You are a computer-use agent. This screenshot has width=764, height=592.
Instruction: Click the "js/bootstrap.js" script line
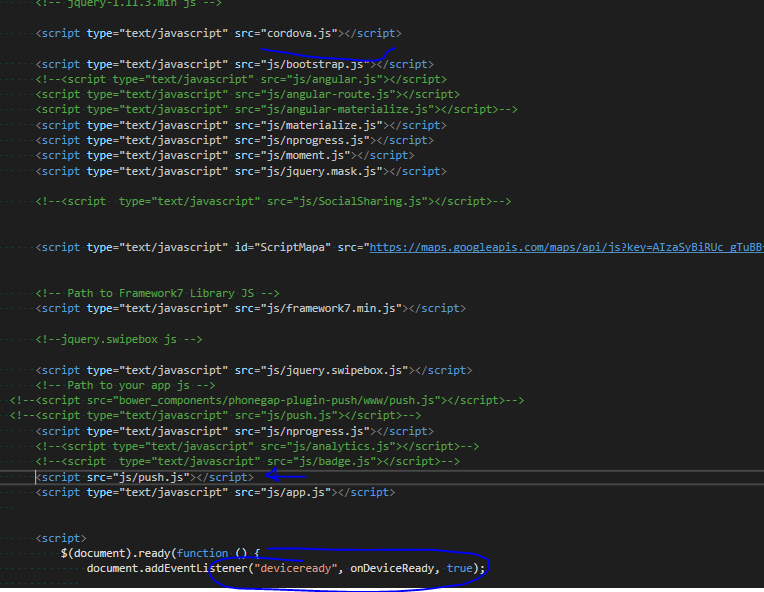pyautogui.click(x=234, y=64)
